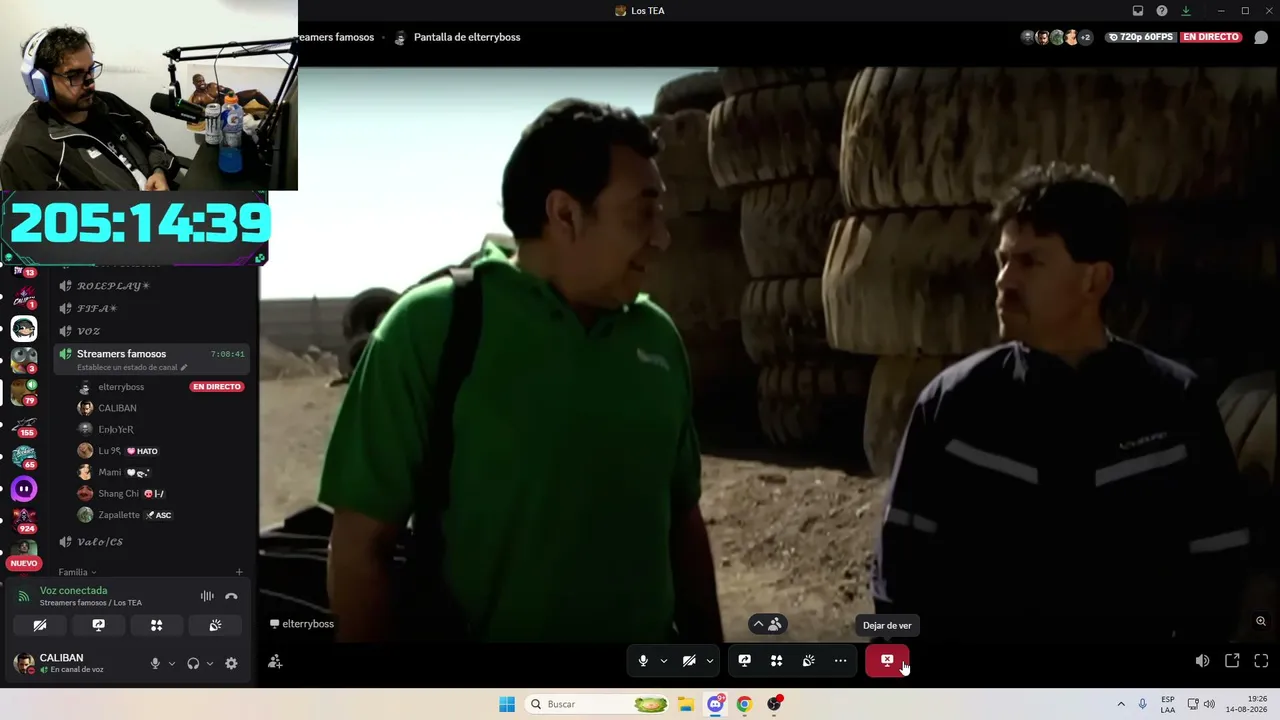Mute microphone in the user panel
The image size is (1280, 720).
(155, 663)
